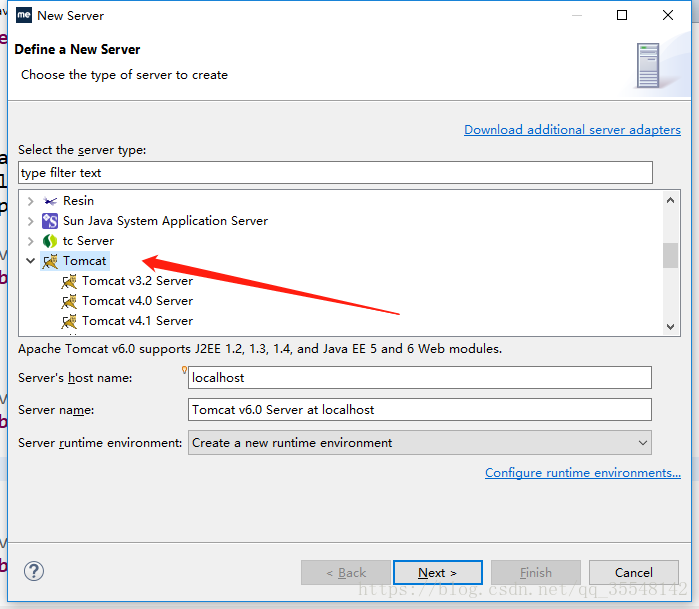Click the server list scroll-down arrow
This screenshot has height=609, width=699.
(670, 327)
